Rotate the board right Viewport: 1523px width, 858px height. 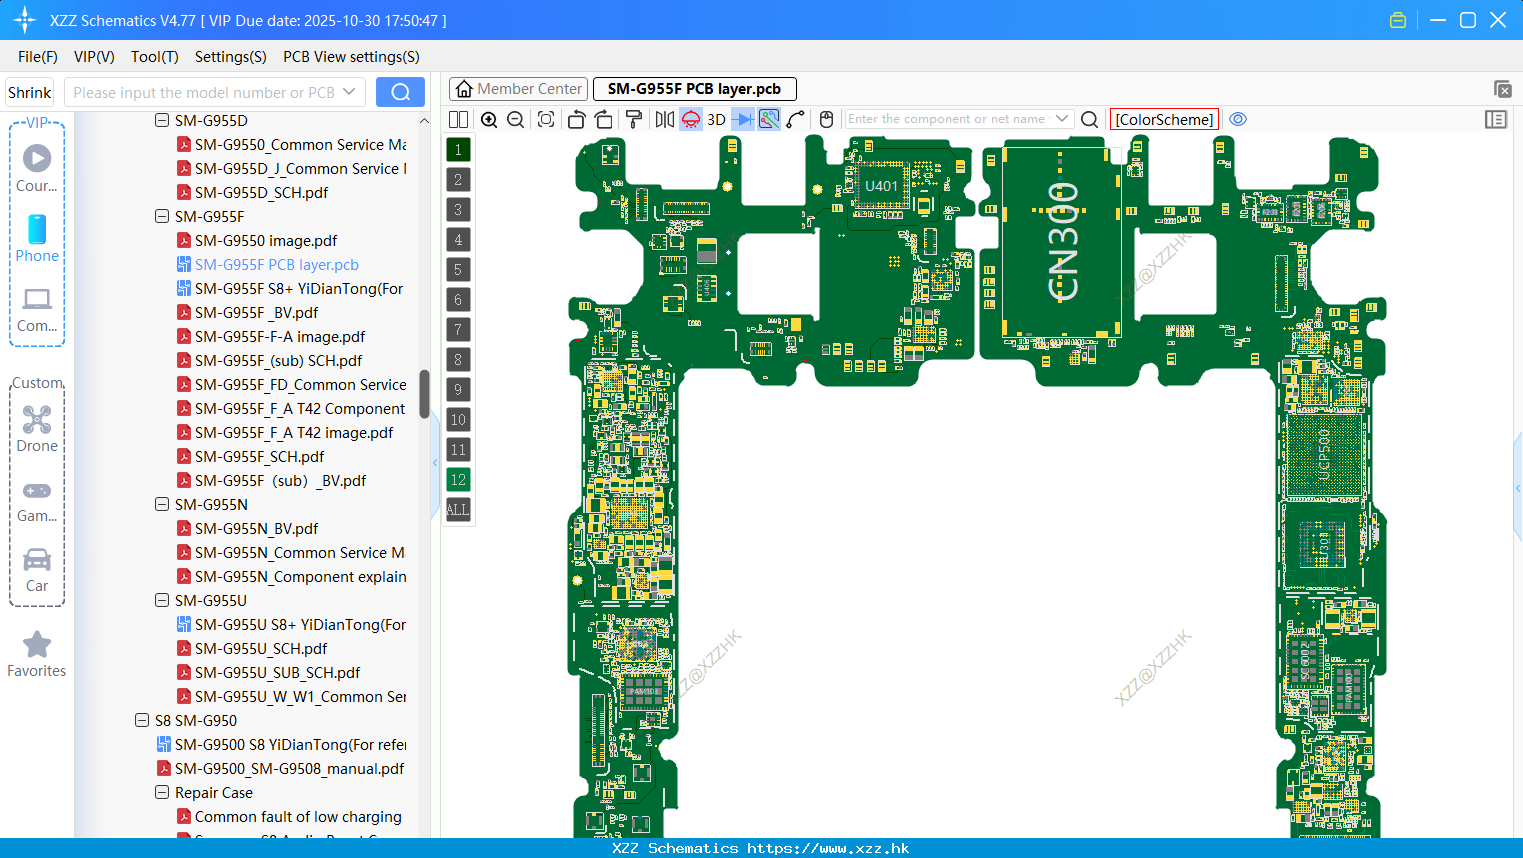[x=603, y=119]
